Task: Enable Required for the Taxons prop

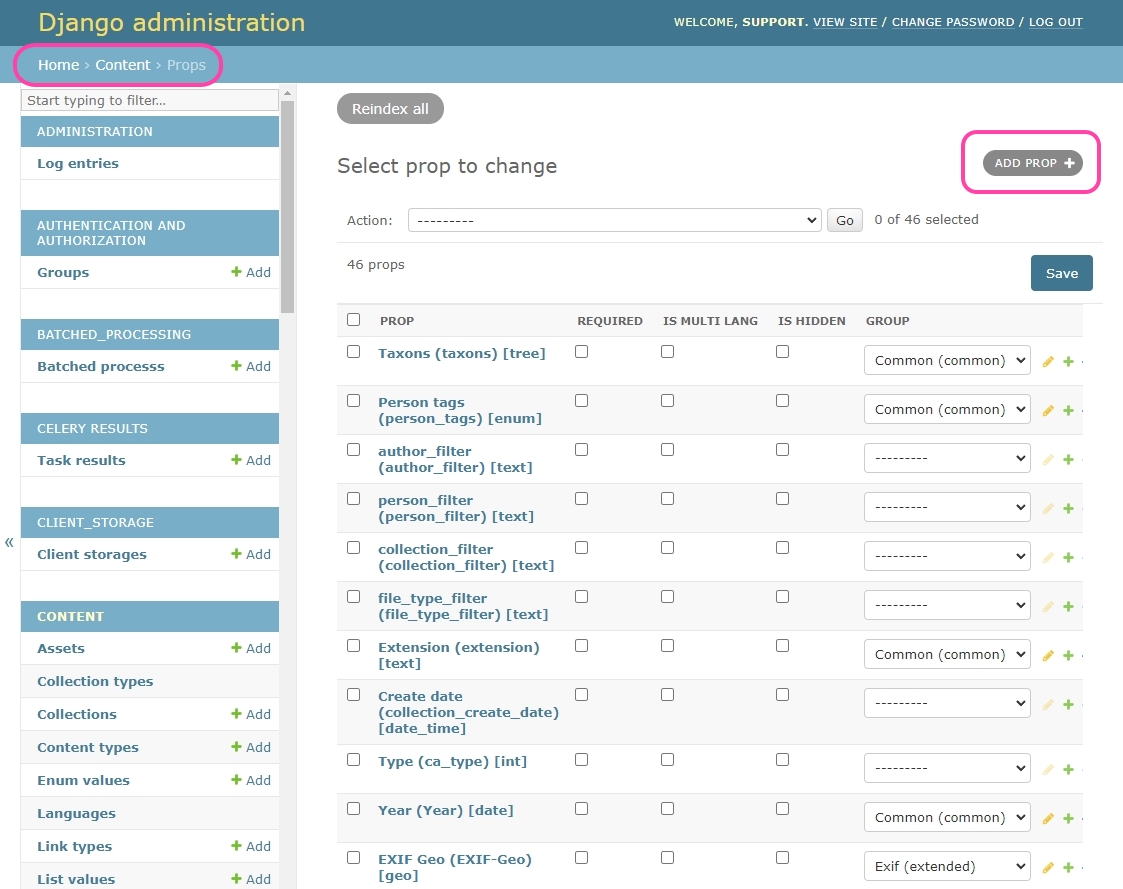Action: (582, 352)
